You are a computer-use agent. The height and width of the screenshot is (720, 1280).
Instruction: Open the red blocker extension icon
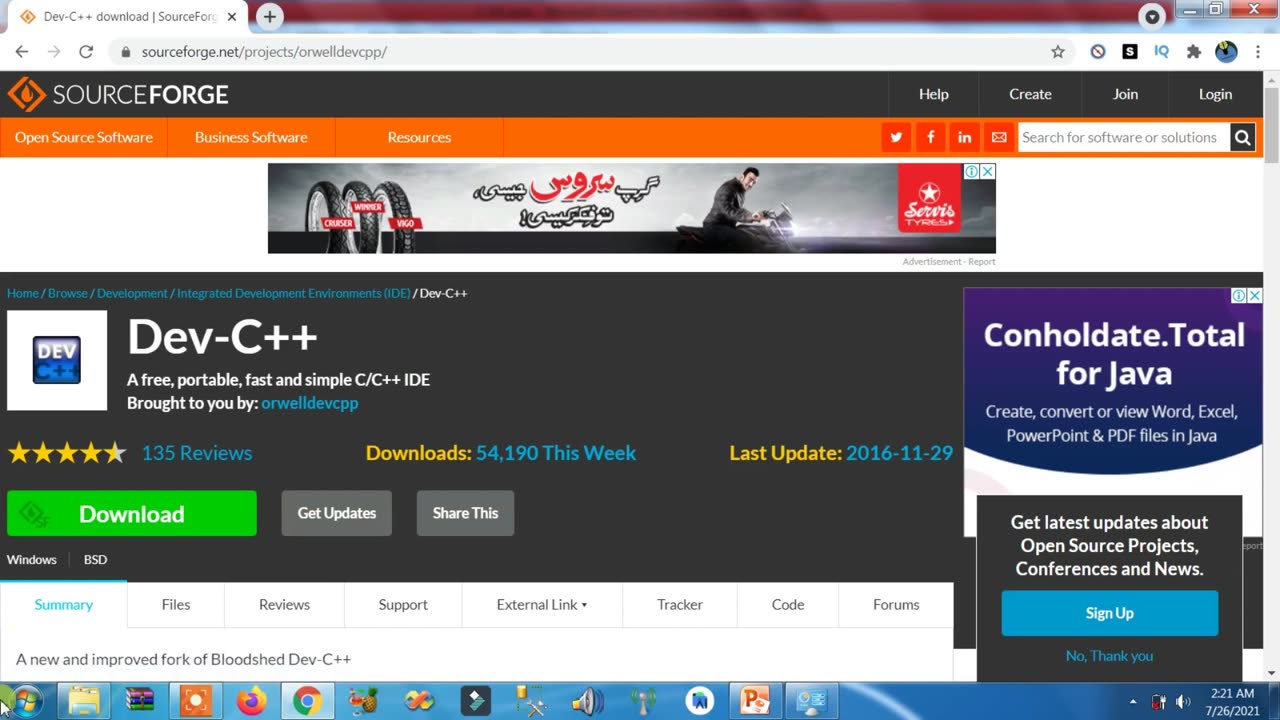[x=1098, y=52]
